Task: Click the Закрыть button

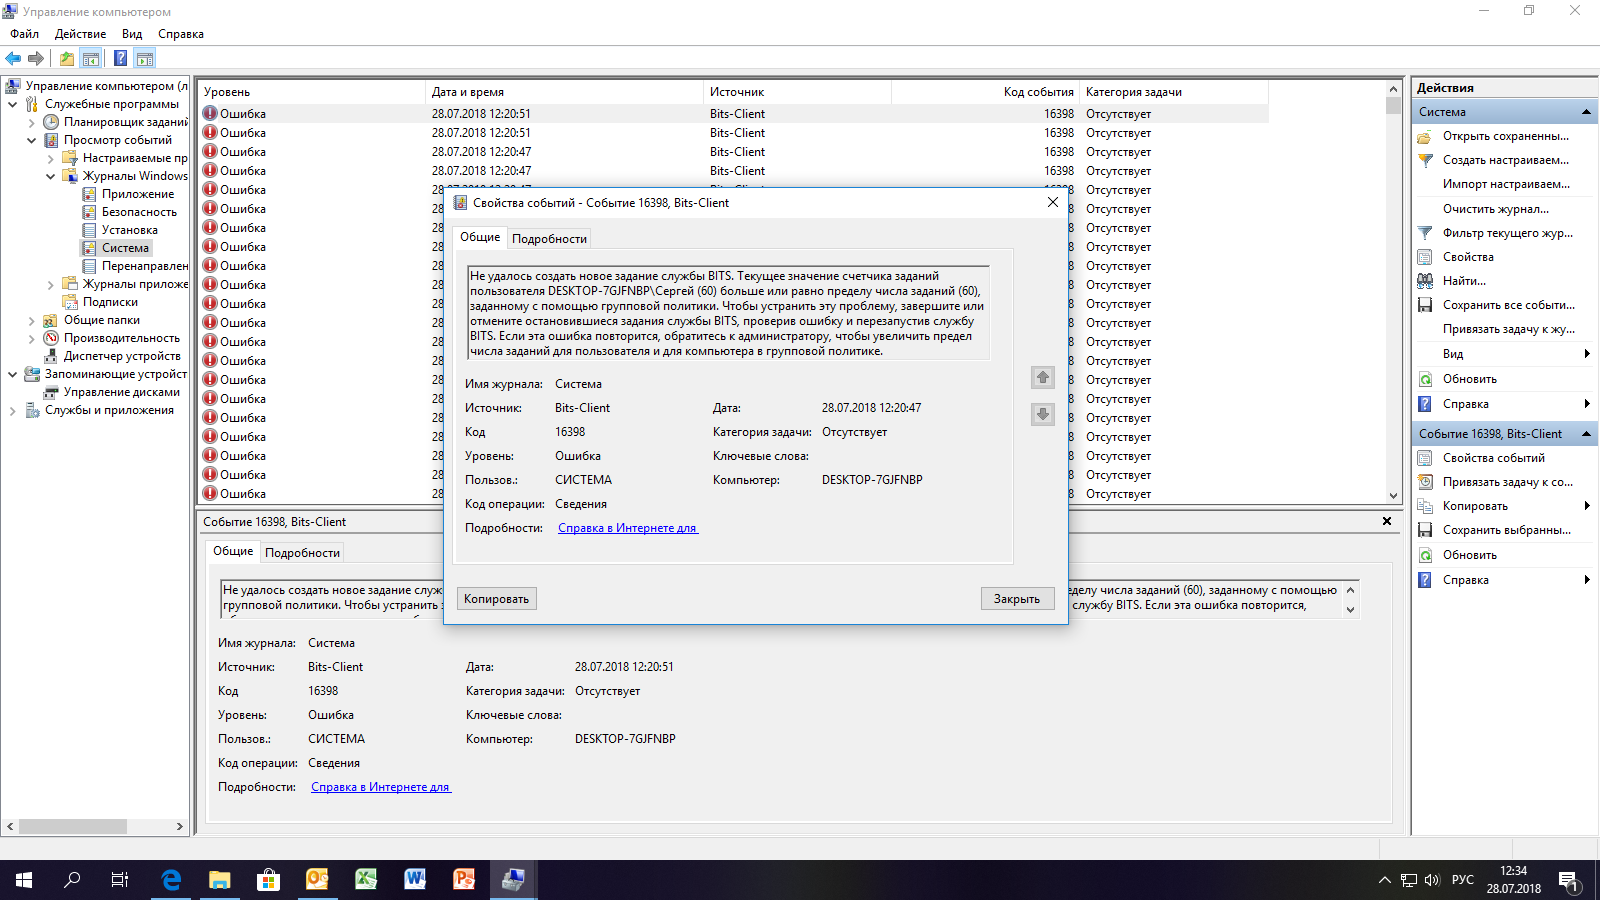Action: pyautogui.click(x=1017, y=599)
